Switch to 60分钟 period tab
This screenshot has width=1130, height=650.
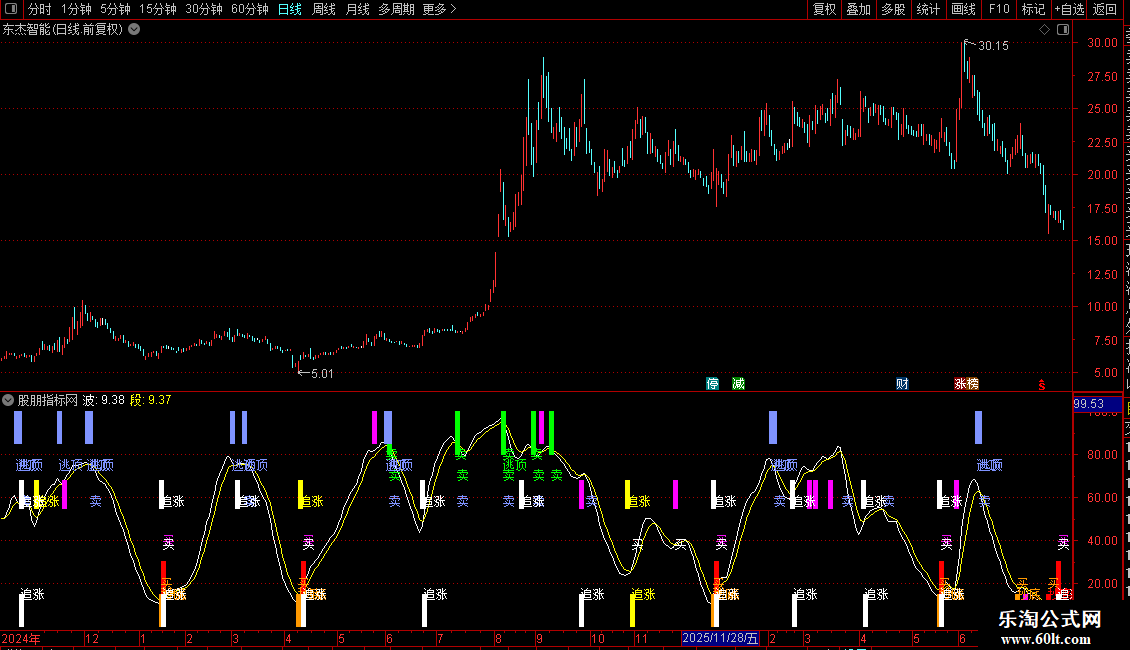tap(250, 9)
